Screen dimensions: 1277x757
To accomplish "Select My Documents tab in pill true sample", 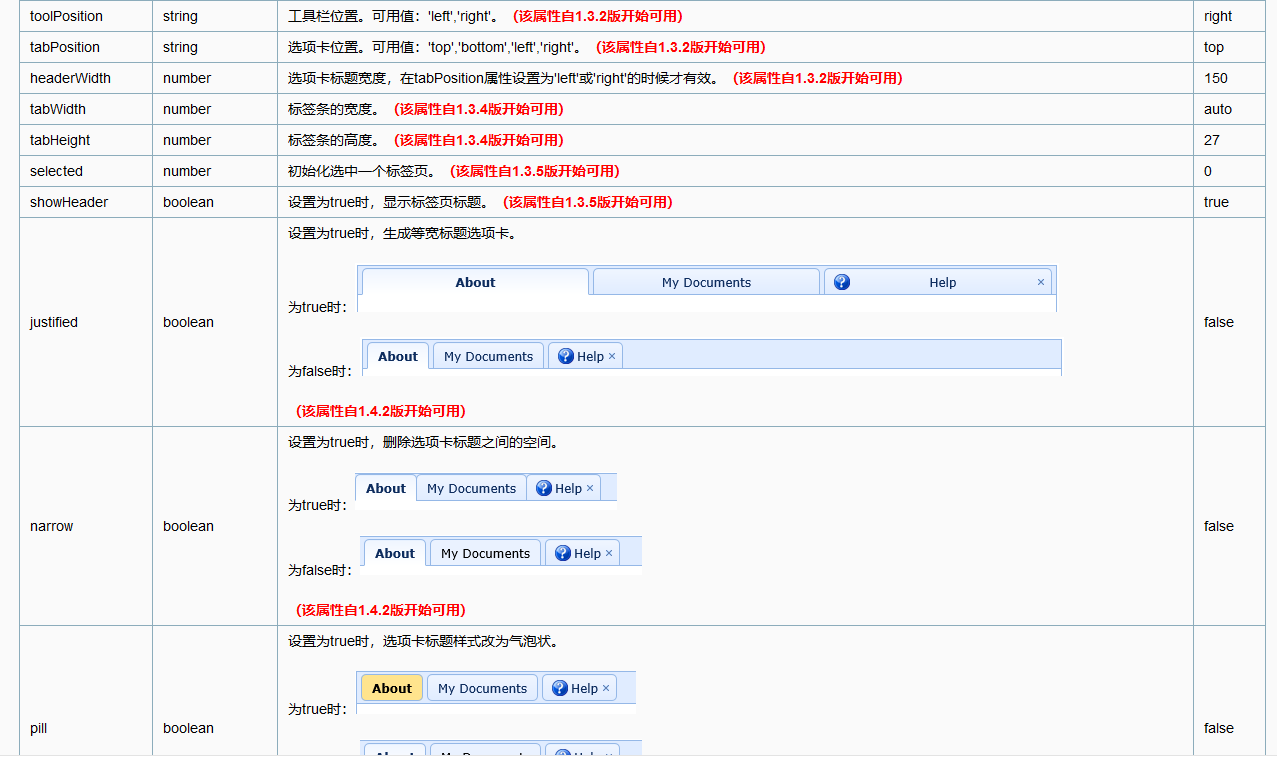I will 483,688.
